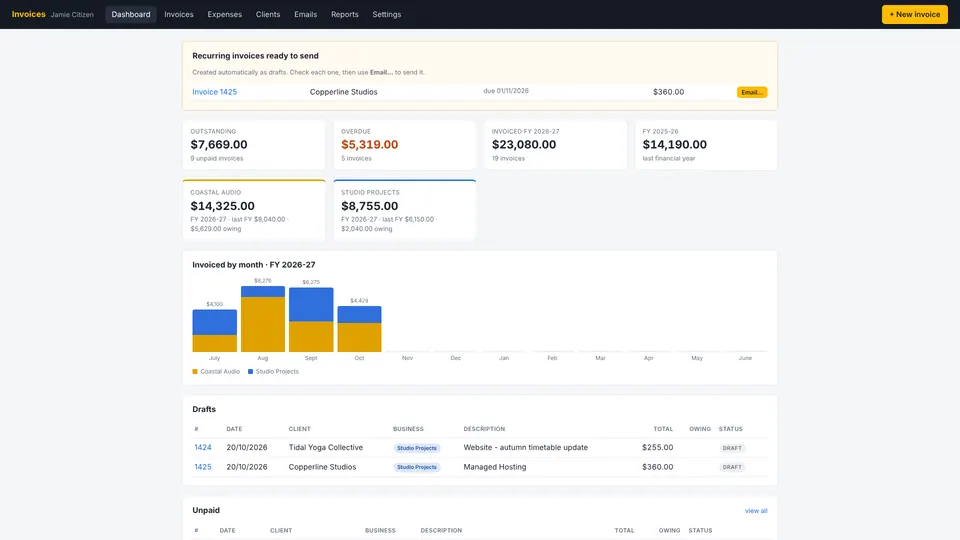
Task: Click 'Website - autumn timetable update' description
Action: [x=525, y=448]
